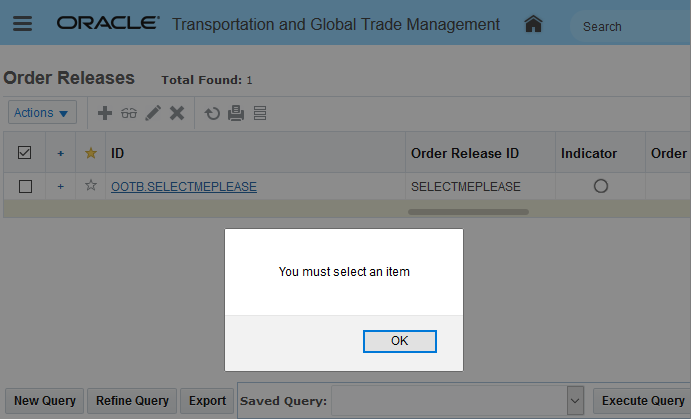Click the Edit pencil toolbar icon
The image size is (691, 419).
[153, 113]
